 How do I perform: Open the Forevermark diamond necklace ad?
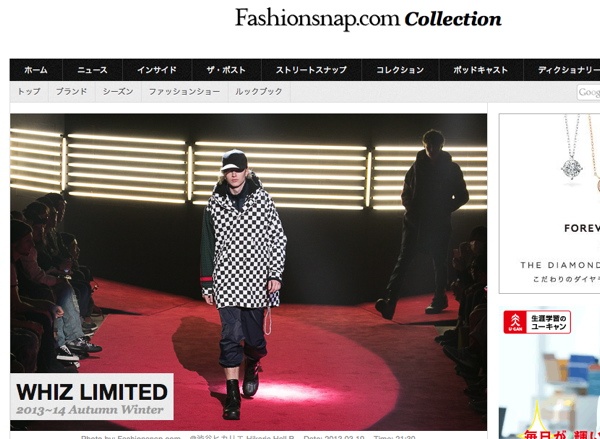(549, 203)
